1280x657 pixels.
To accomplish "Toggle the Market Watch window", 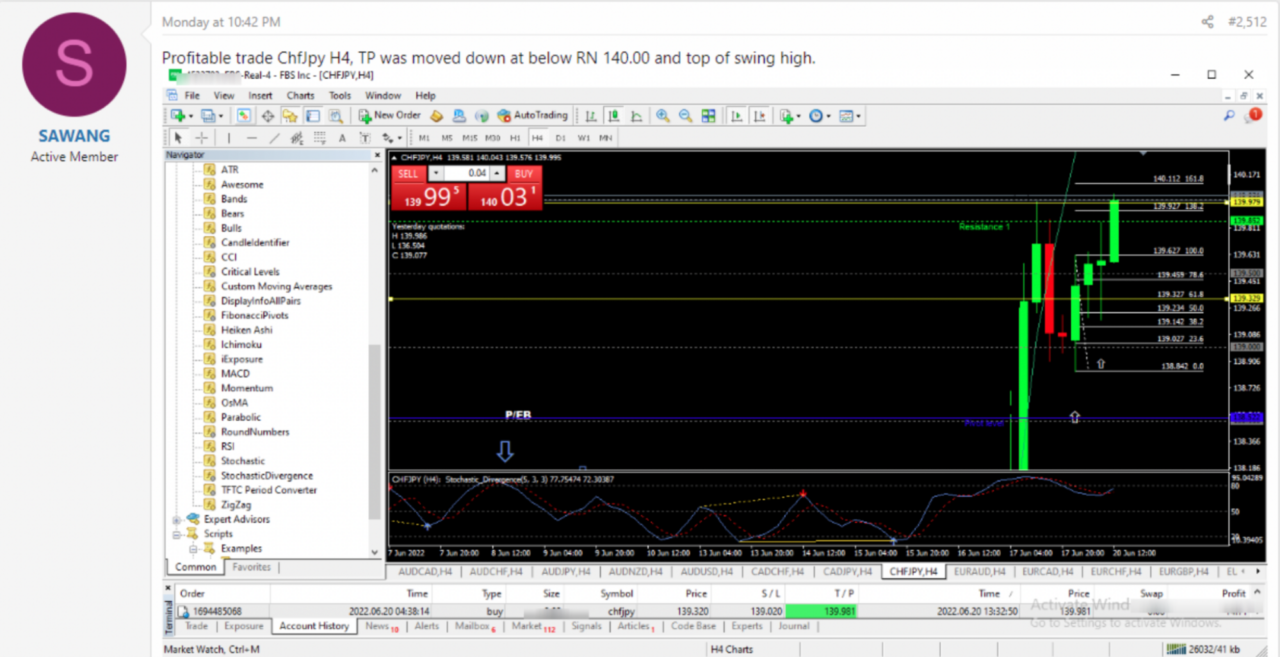I will [x=243, y=115].
